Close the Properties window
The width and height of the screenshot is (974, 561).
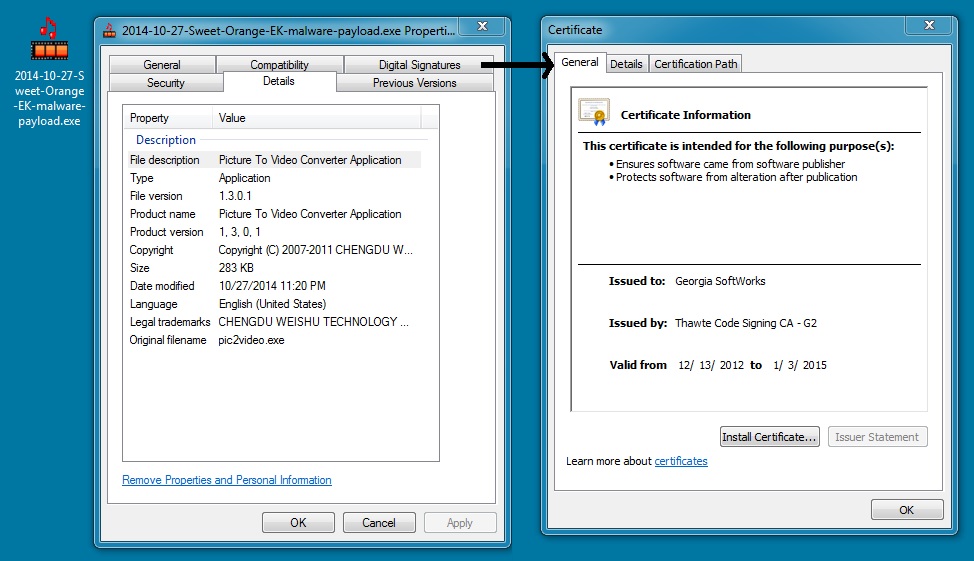coord(482,26)
